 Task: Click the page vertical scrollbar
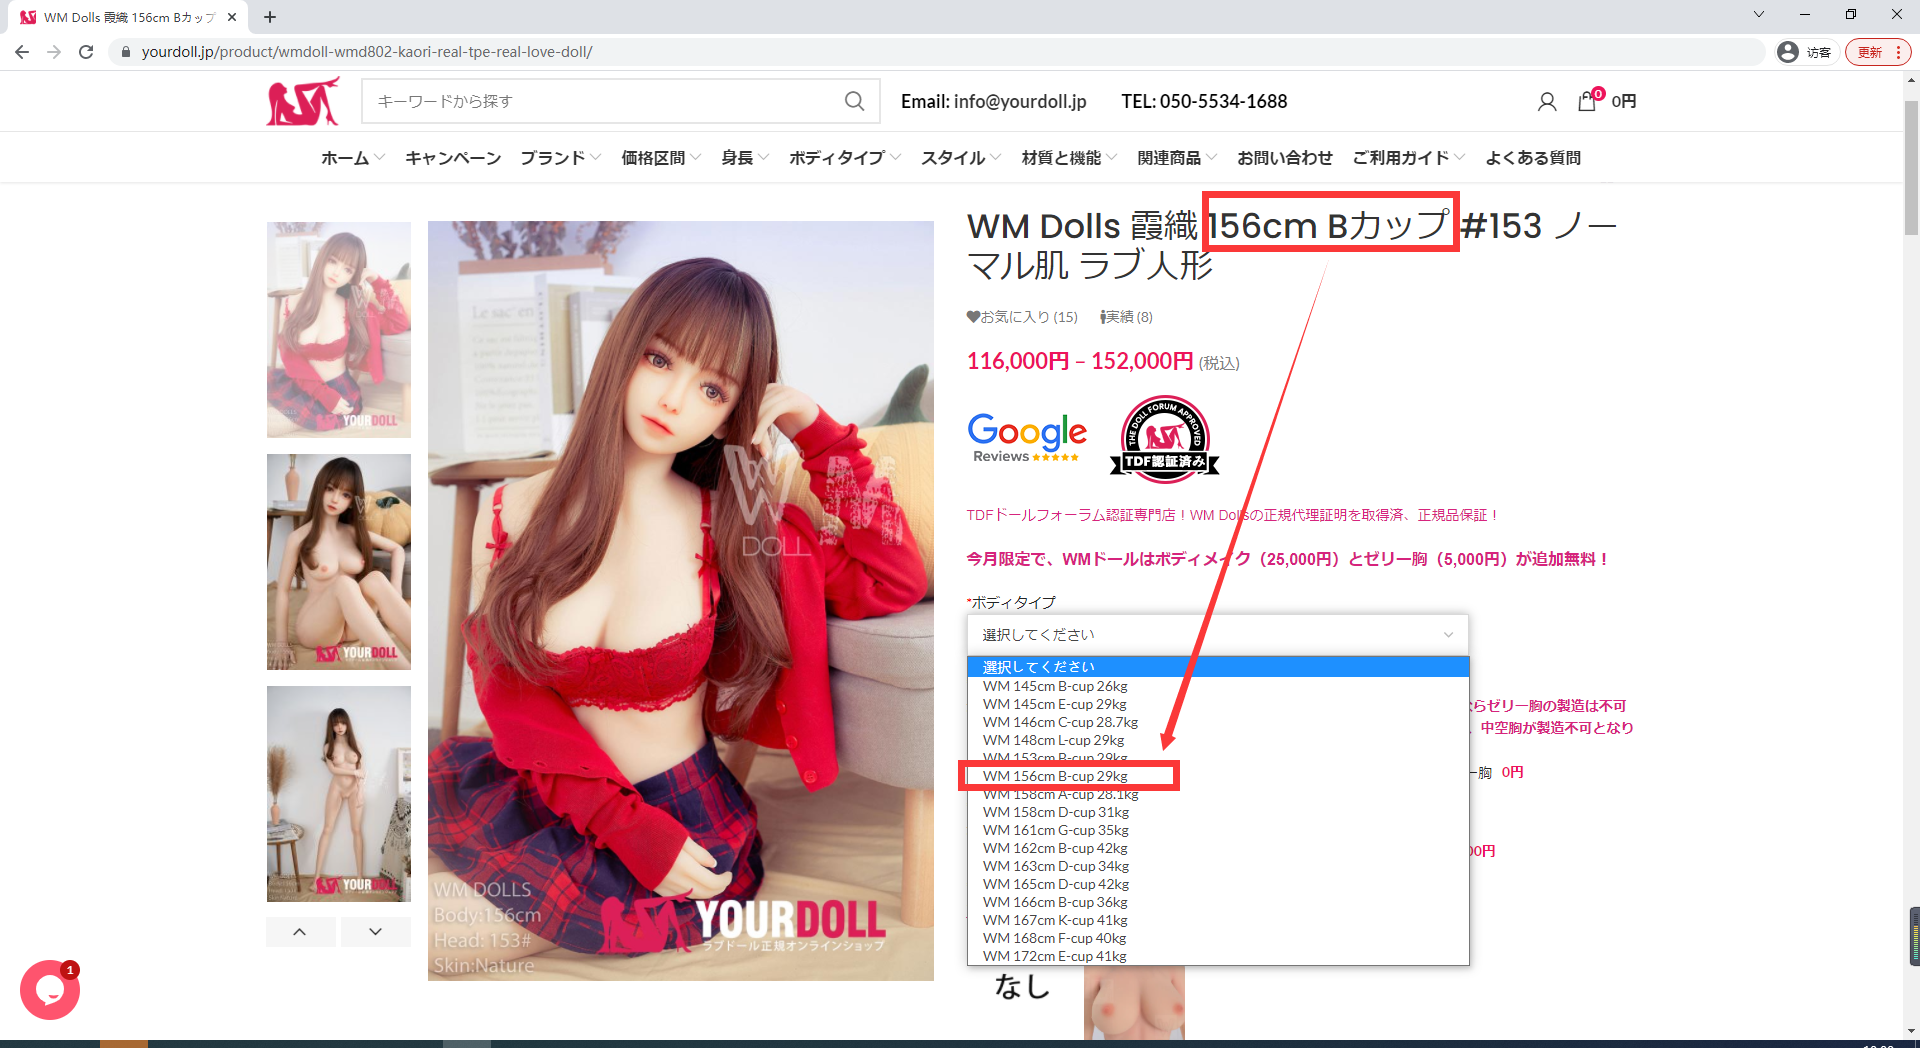point(1911,168)
